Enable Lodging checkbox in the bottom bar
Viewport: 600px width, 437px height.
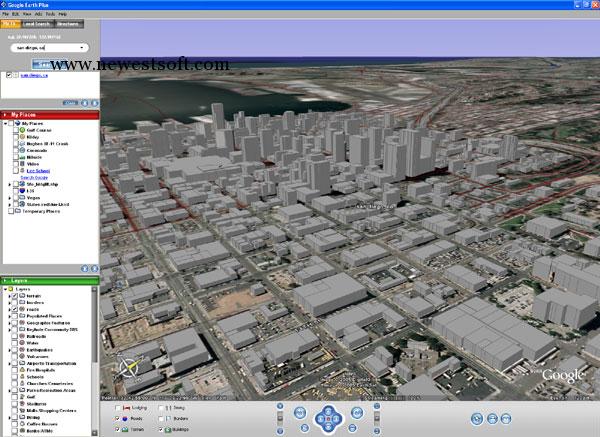(x=118, y=408)
